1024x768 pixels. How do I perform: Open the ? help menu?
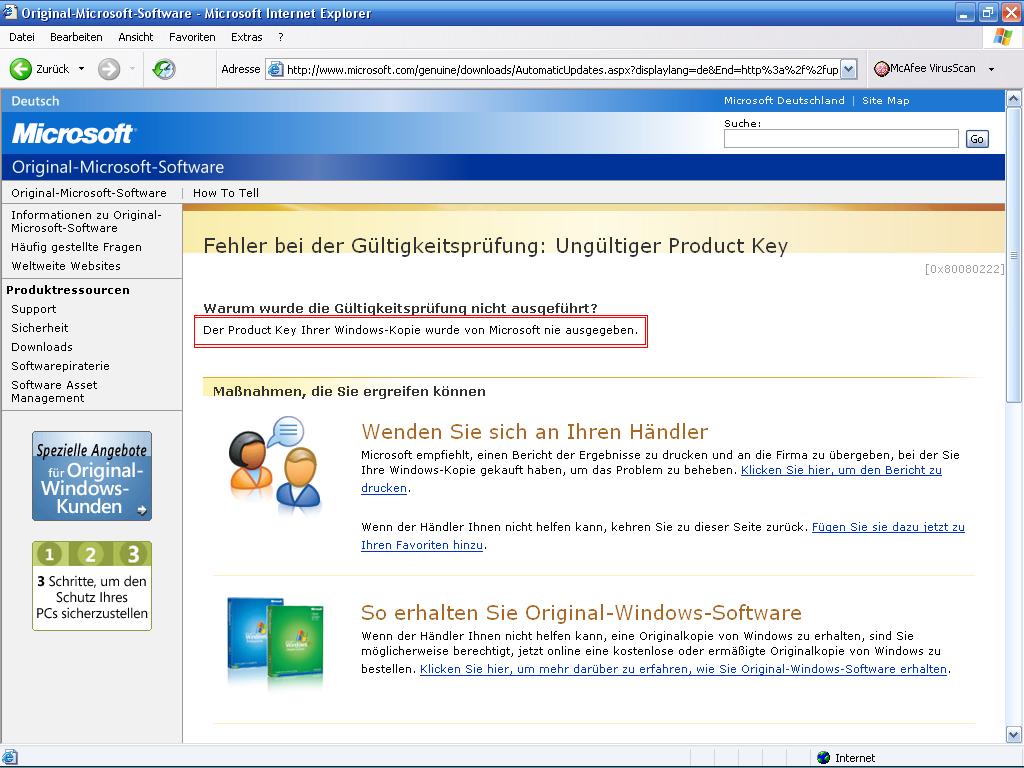coord(281,37)
